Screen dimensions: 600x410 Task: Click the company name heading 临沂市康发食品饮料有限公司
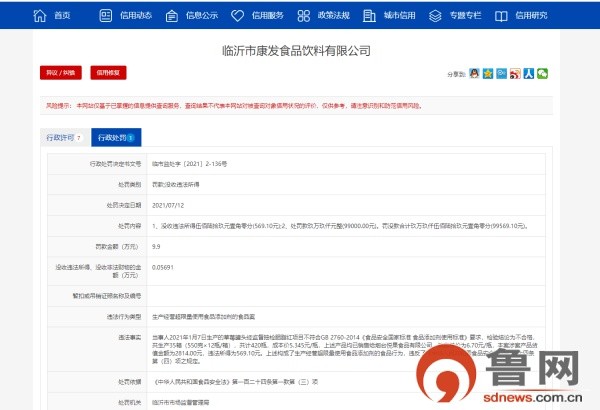297,51
